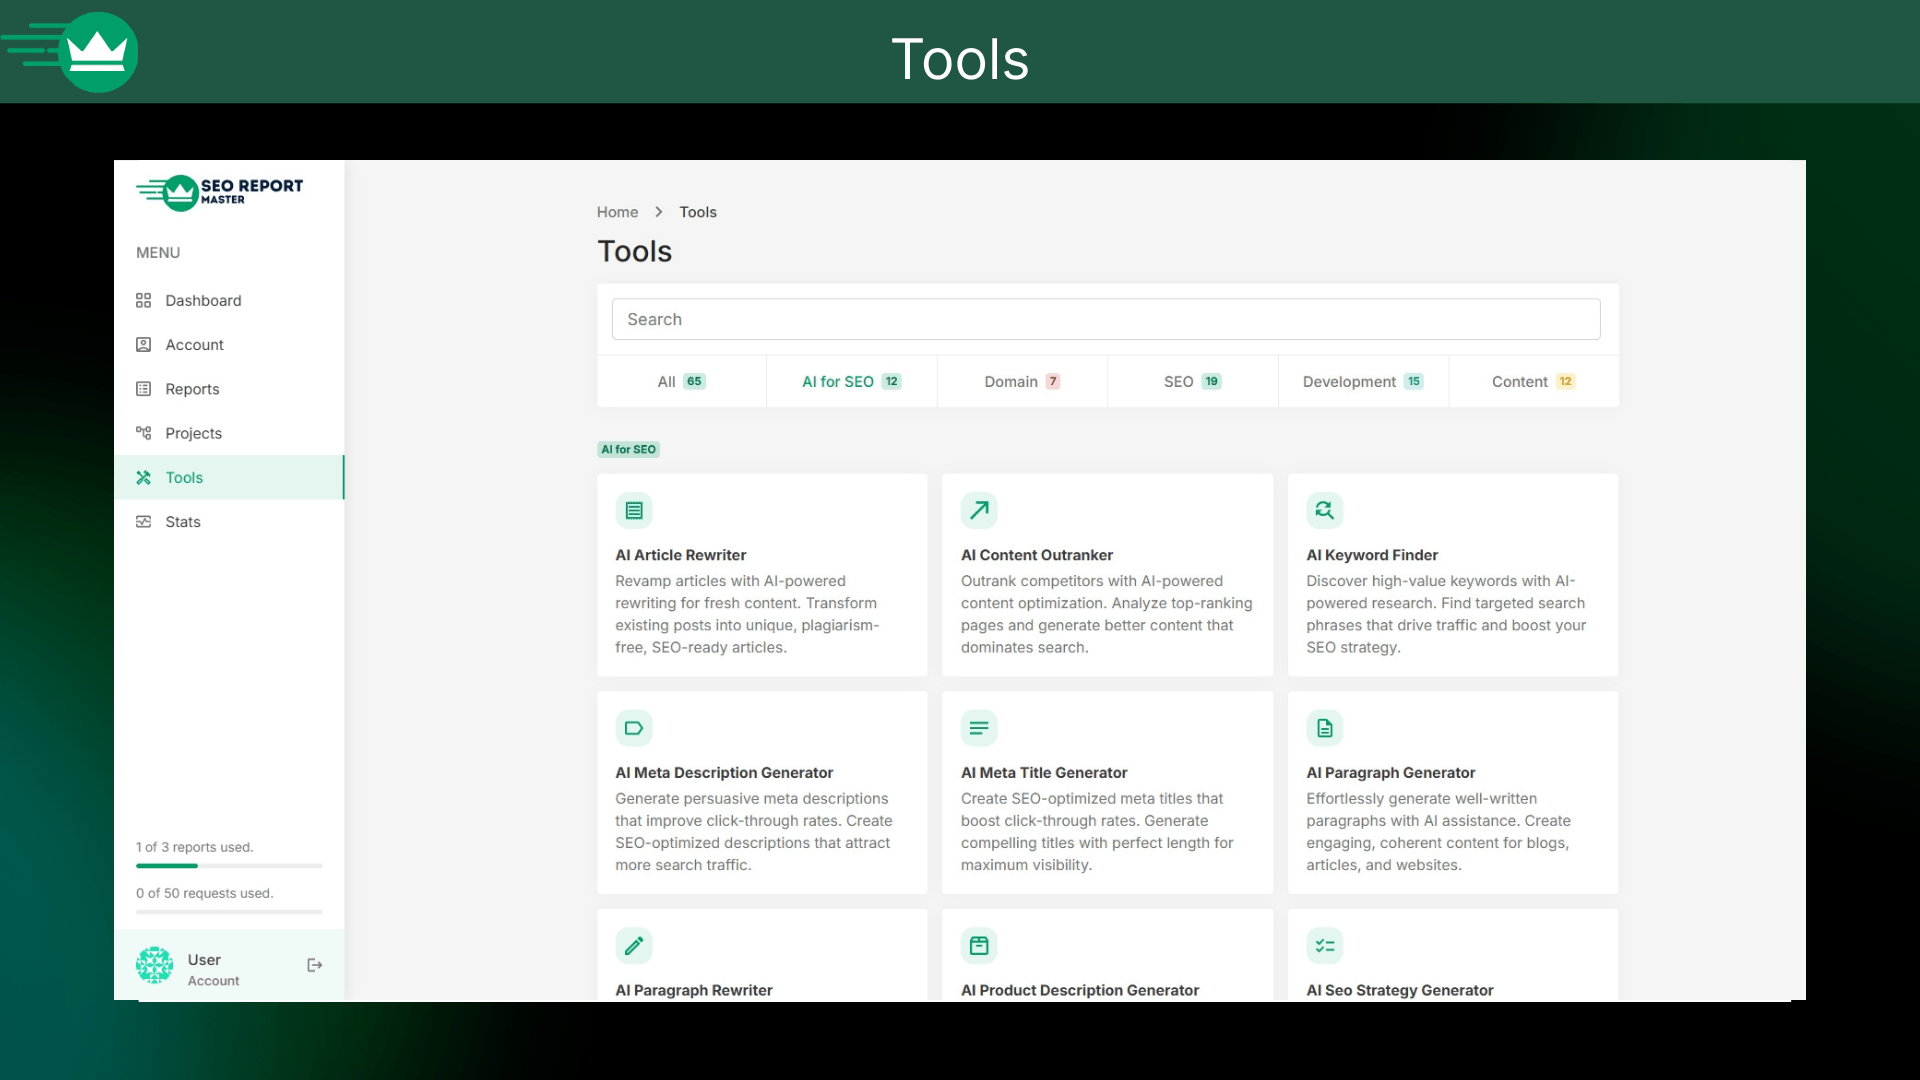Click the AI Article Rewriter document icon
Screen dimensions: 1920x1080
[x=634, y=510]
